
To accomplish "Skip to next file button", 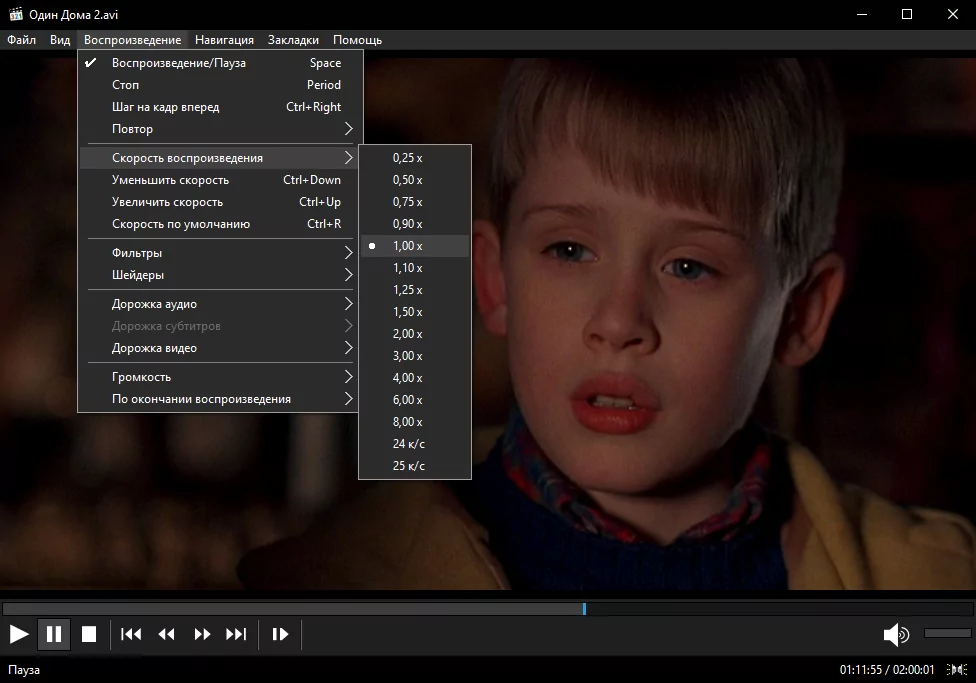I will (x=236, y=634).
